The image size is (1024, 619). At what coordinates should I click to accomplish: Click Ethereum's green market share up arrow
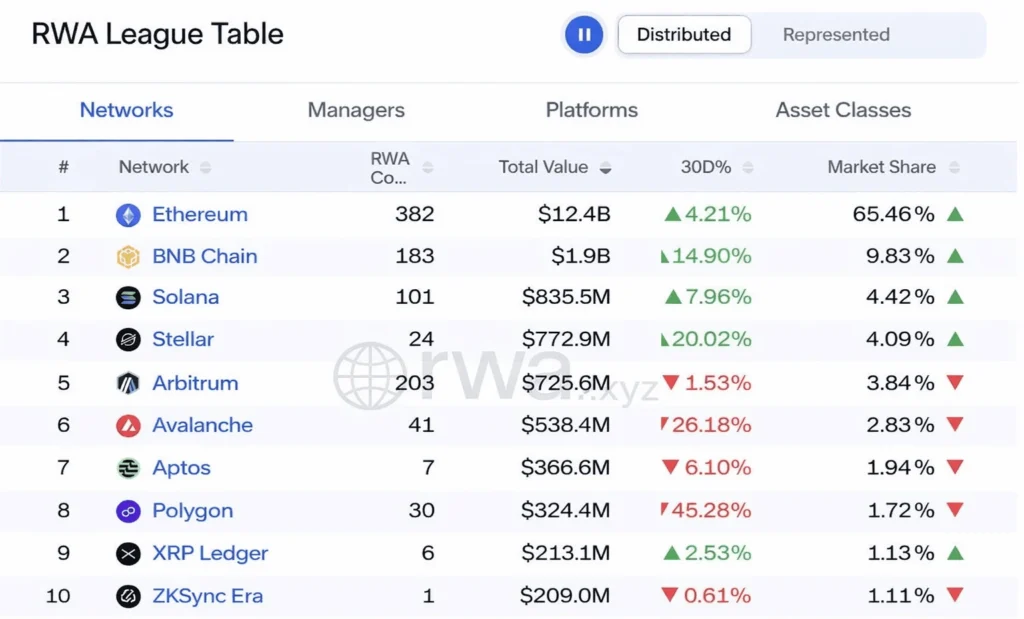955,214
